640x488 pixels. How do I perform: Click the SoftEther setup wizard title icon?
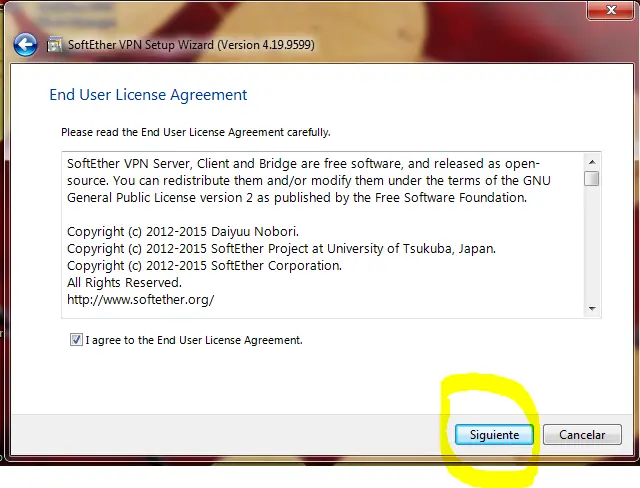pos(54,44)
